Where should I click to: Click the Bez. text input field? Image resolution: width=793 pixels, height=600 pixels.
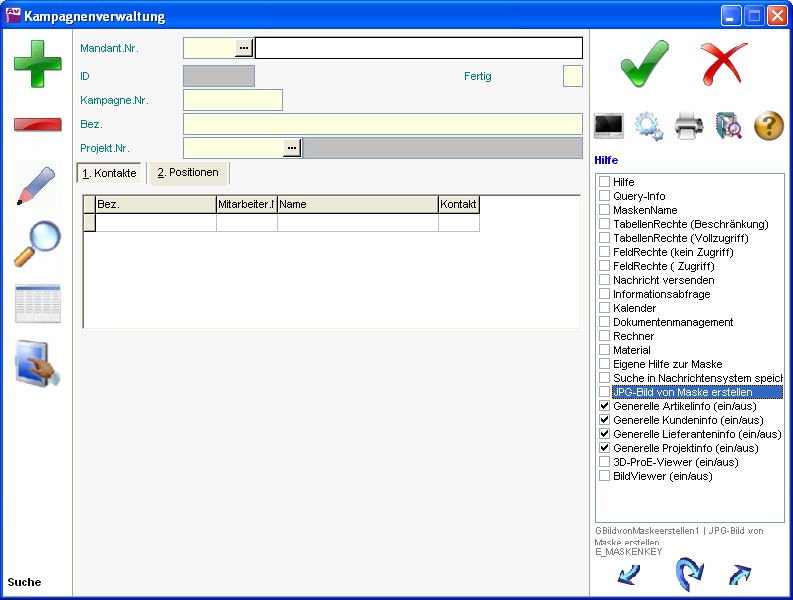[x=382, y=124]
